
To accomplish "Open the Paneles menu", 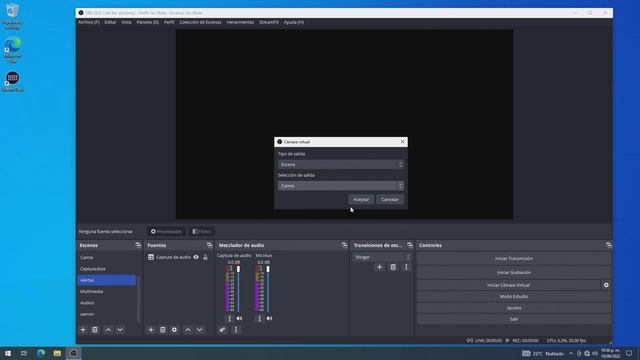I will [x=147, y=22].
